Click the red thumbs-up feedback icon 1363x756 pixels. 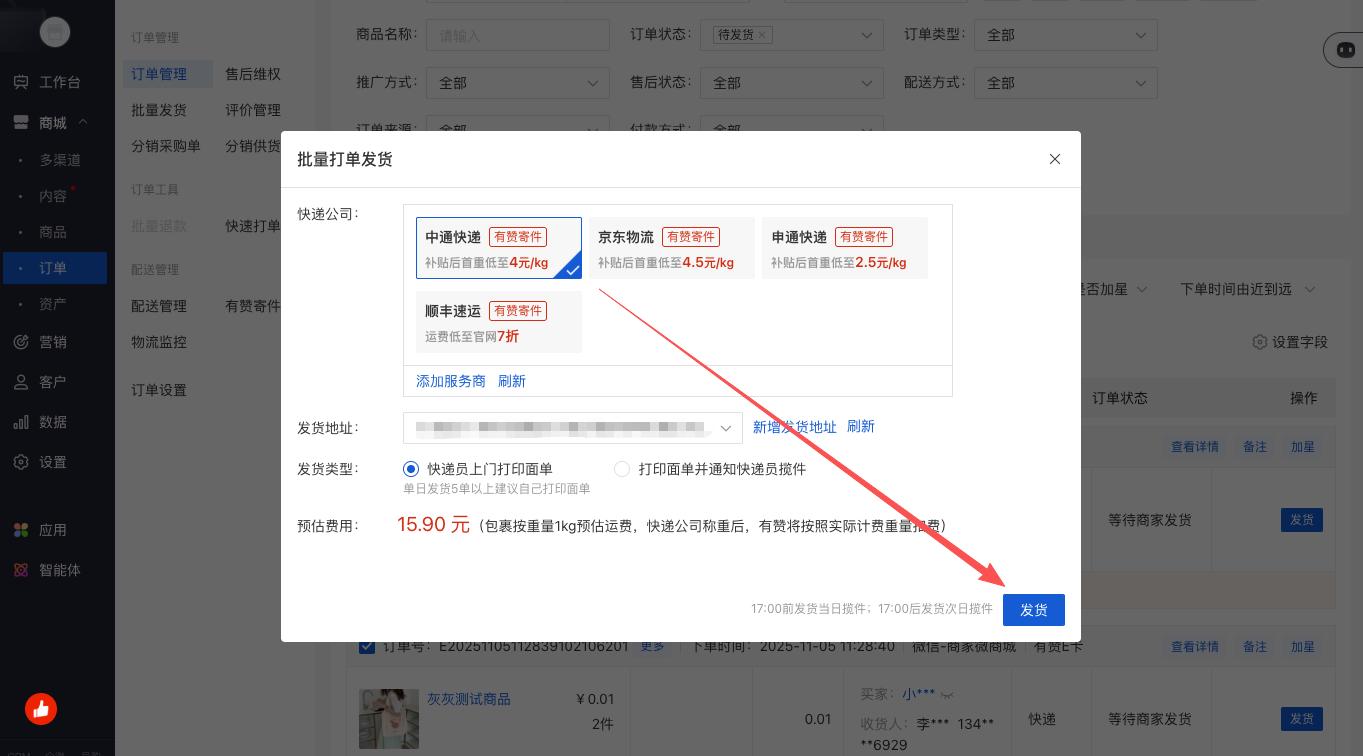41,709
